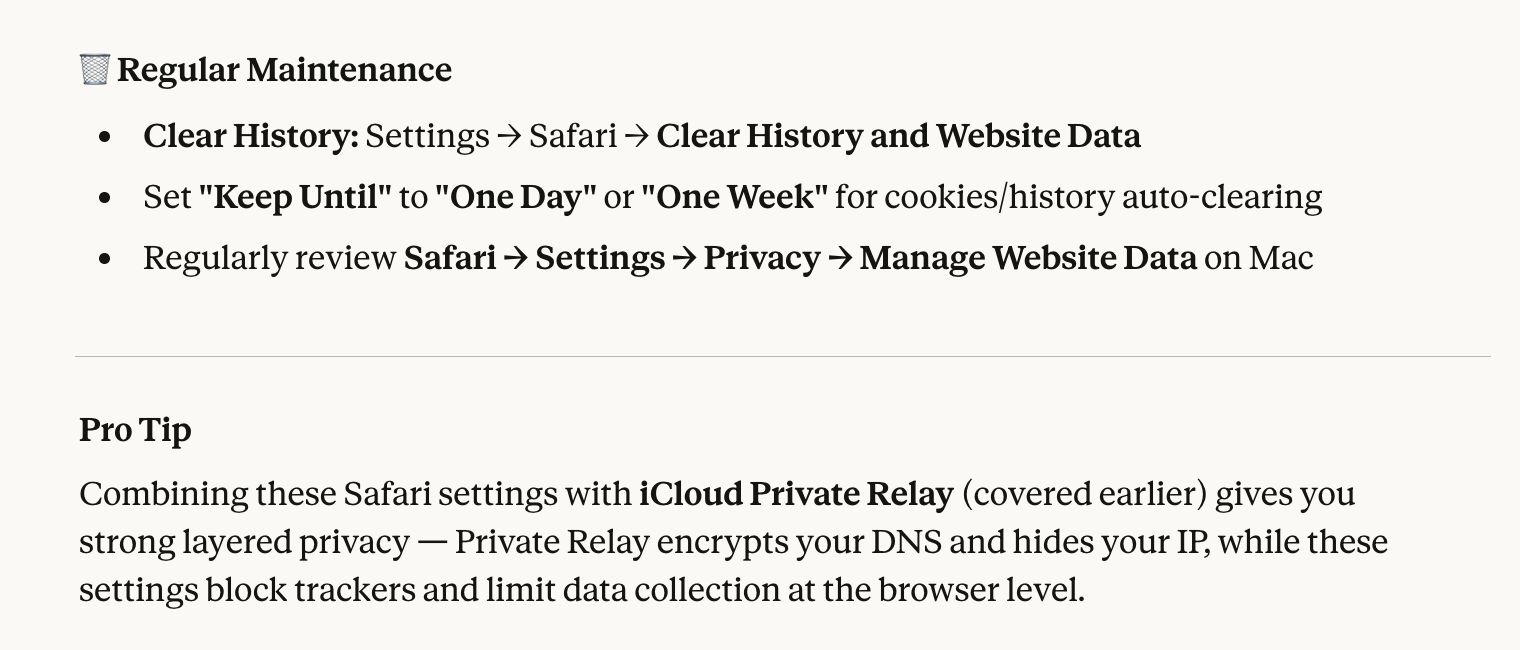This screenshot has height=650, width=1520.
Task: Click the words Regularly review
Action: pos(269,258)
